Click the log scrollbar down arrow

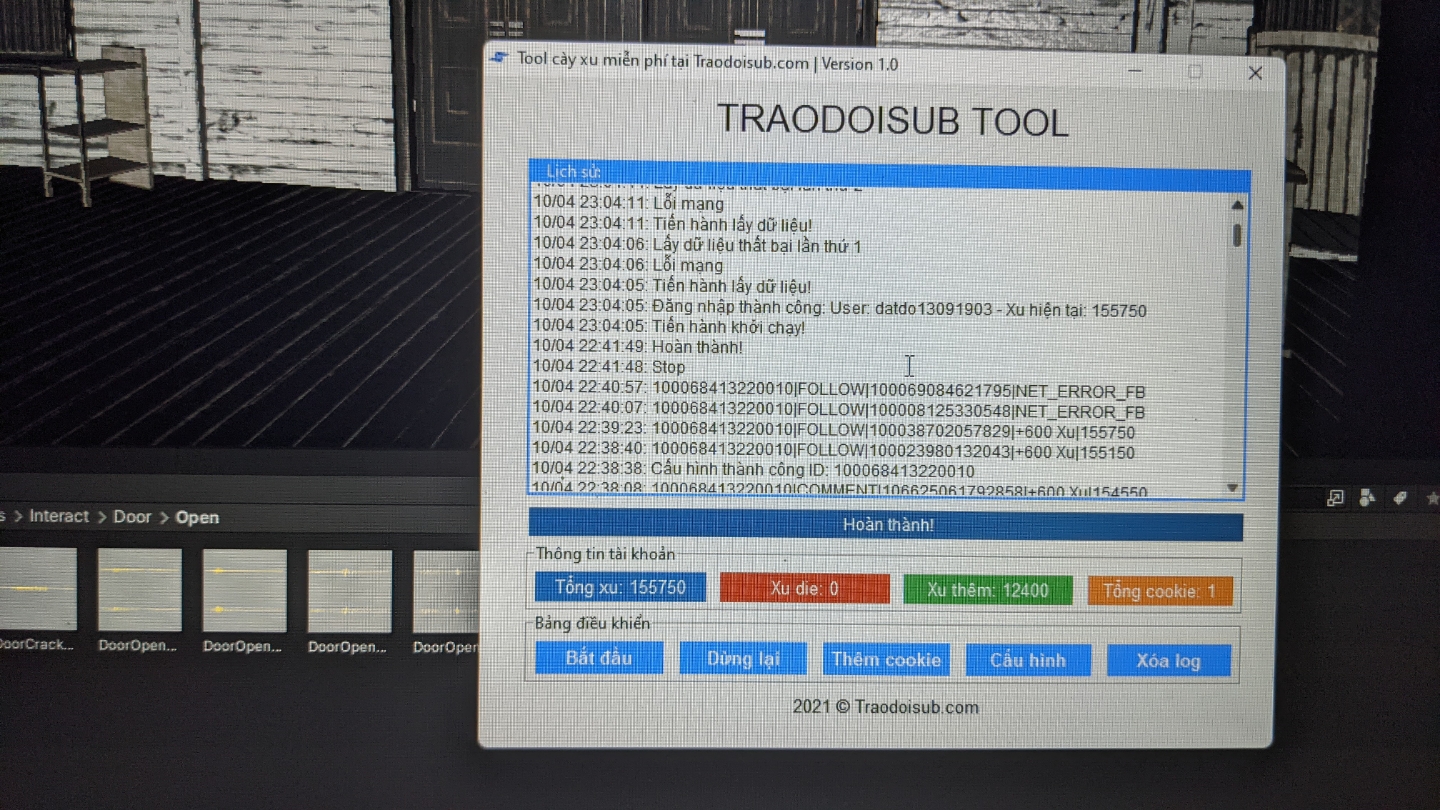(1233, 488)
